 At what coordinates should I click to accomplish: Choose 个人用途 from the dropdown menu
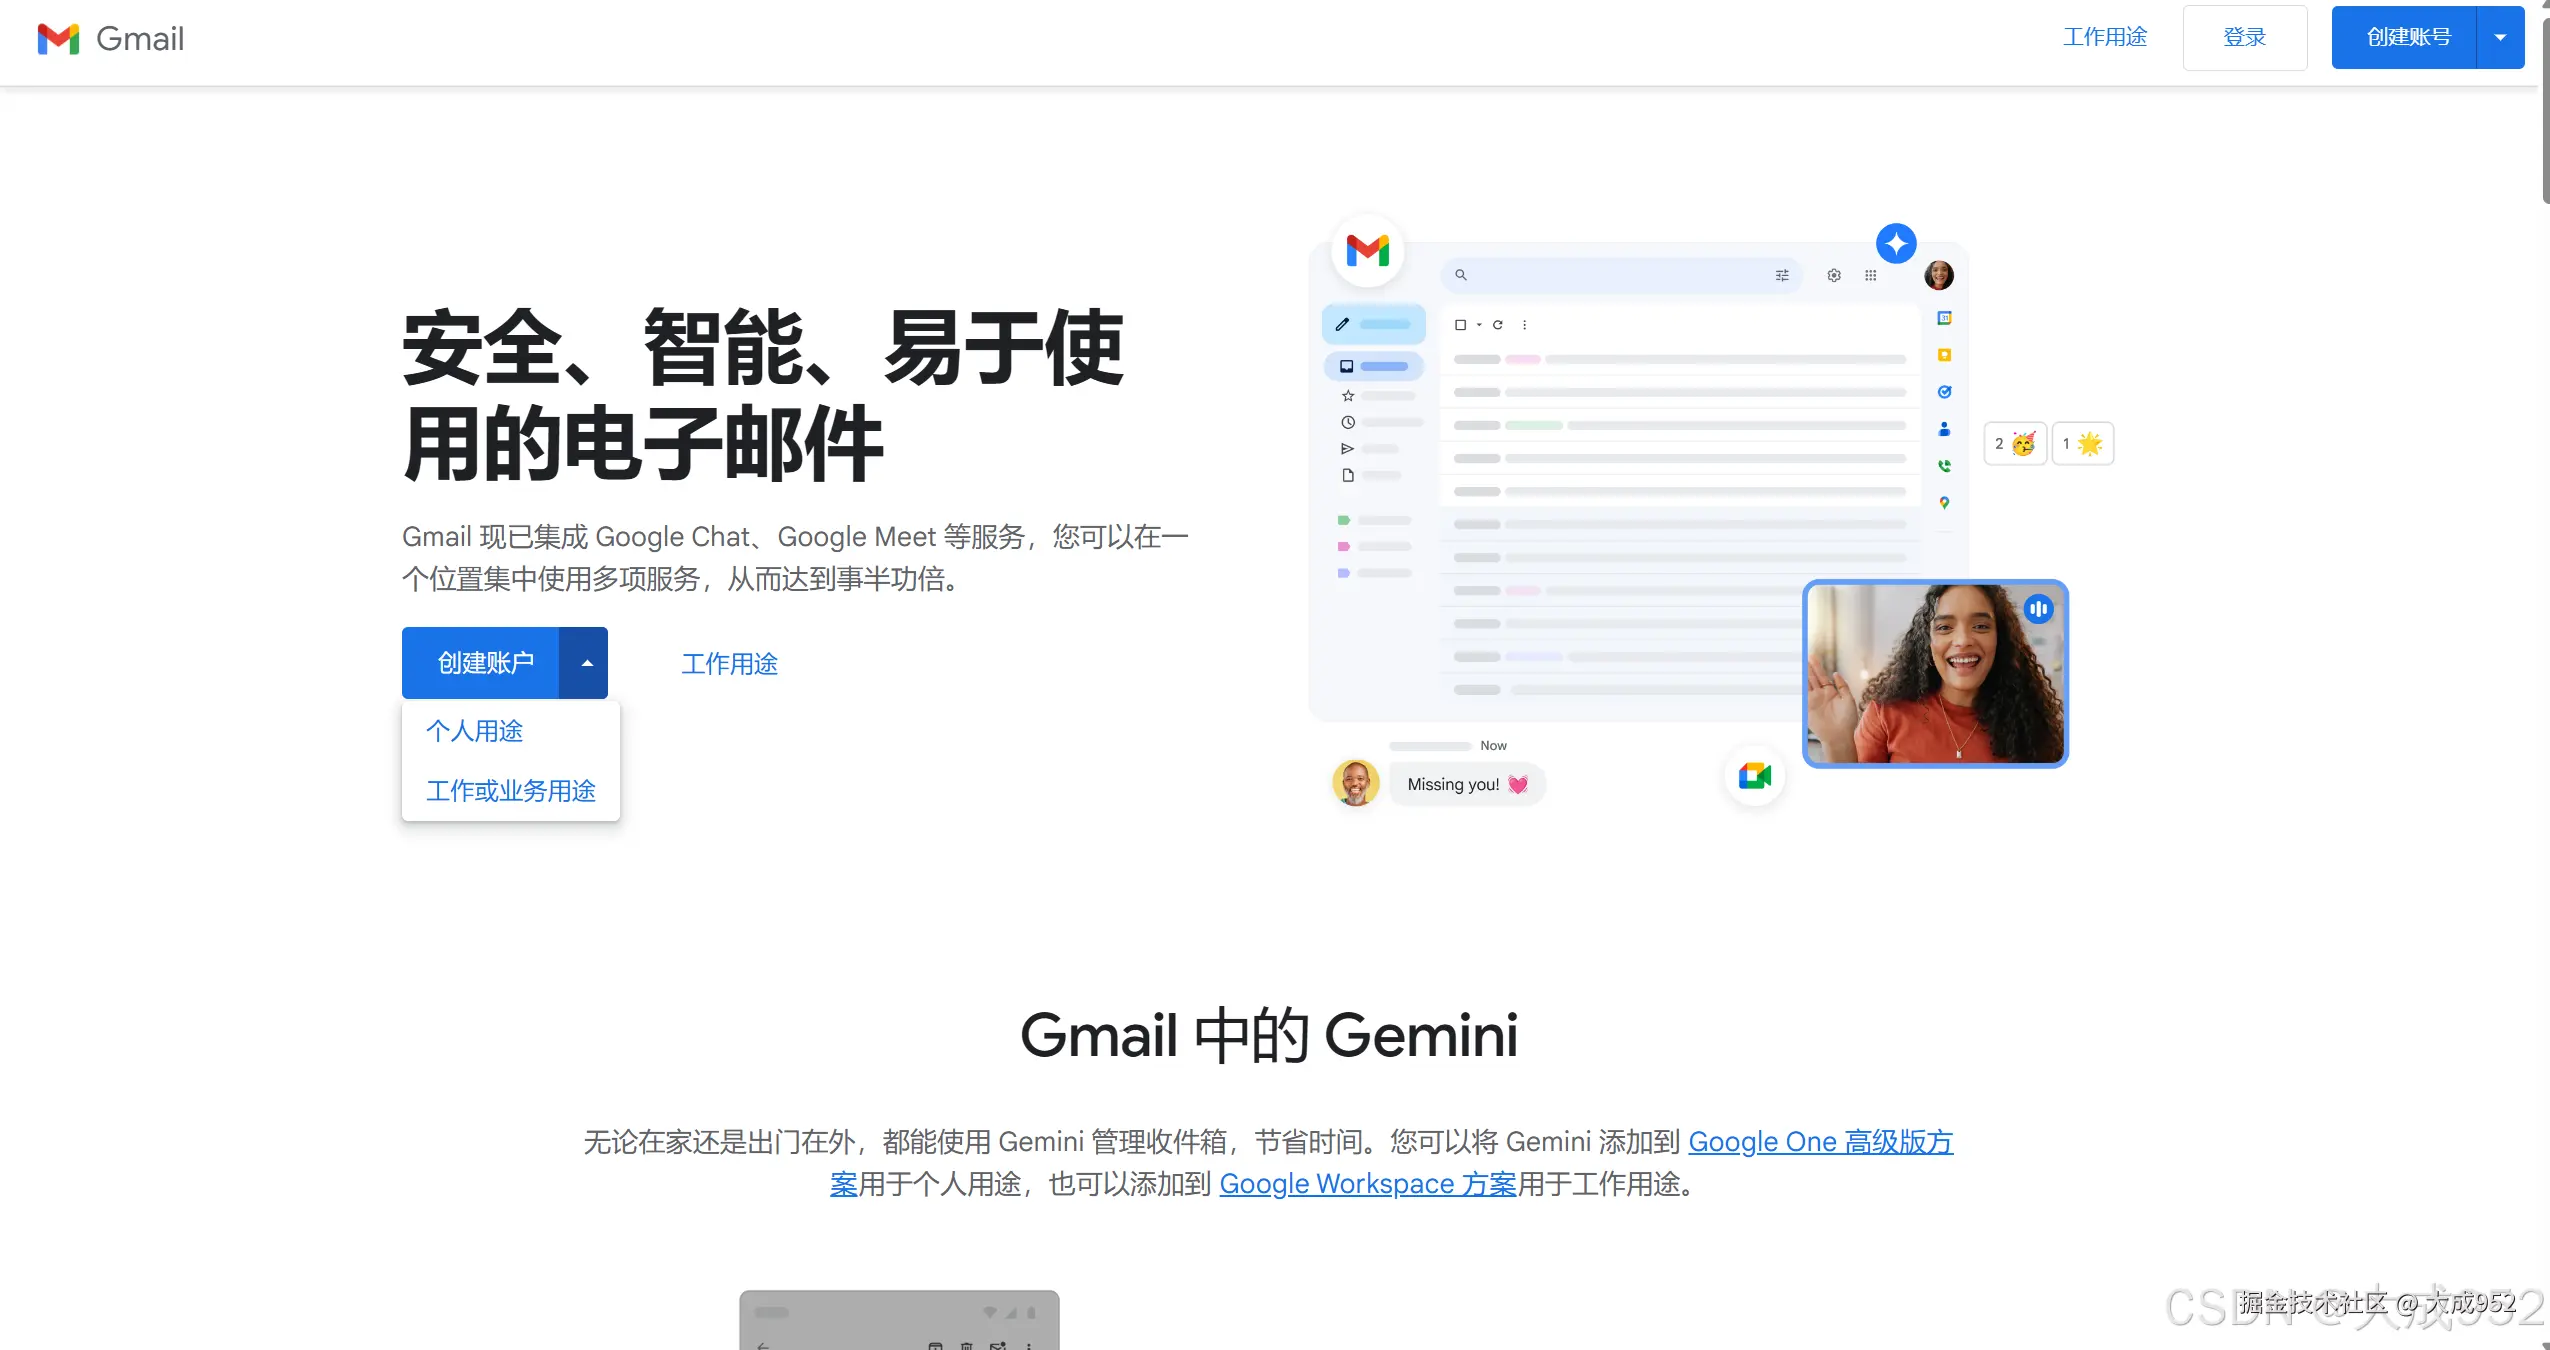click(474, 731)
